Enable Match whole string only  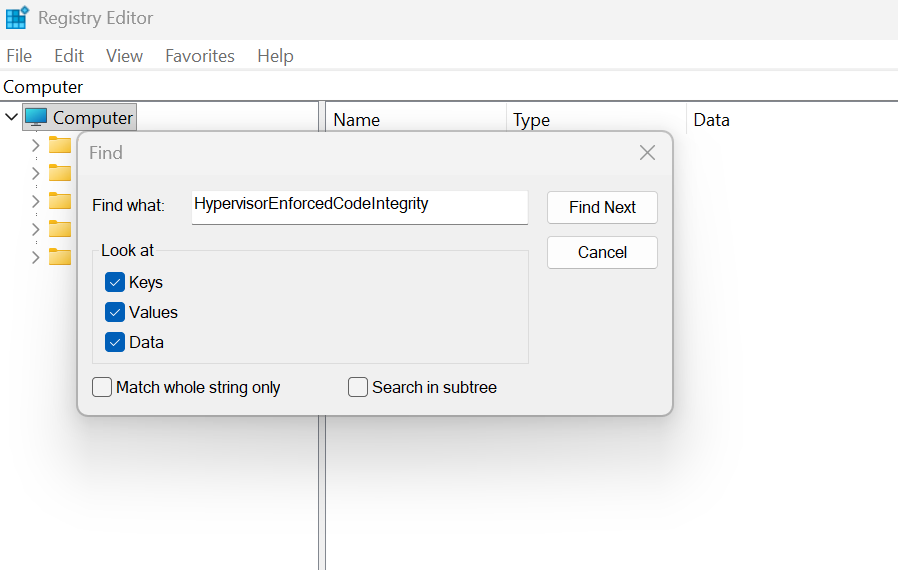coord(102,387)
